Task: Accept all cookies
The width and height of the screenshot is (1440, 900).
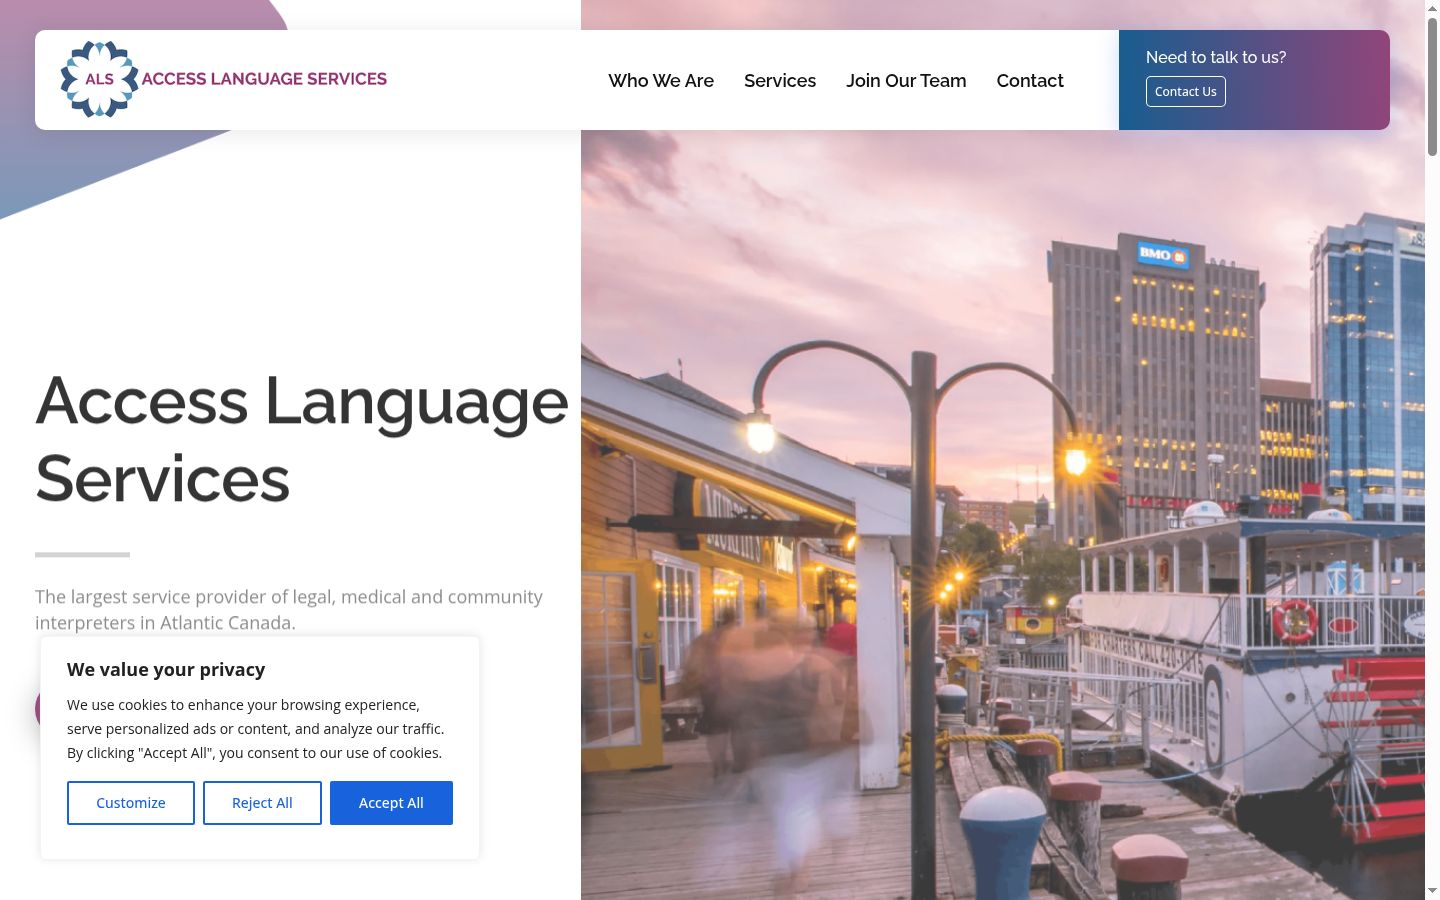Action: 391,803
